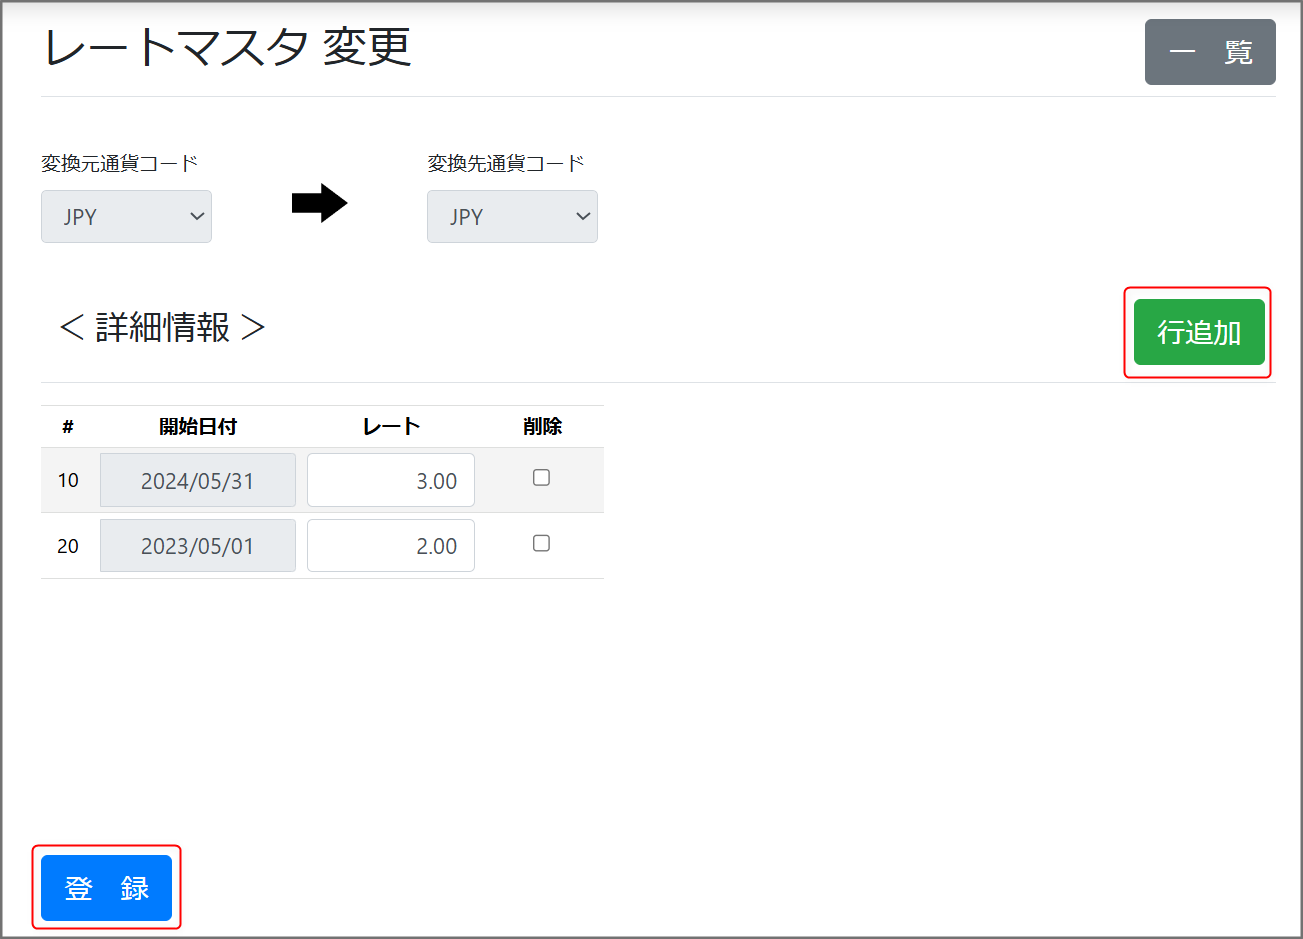Tick the delete checkbox for row 20
The height and width of the screenshot is (939, 1303).
click(541, 543)
